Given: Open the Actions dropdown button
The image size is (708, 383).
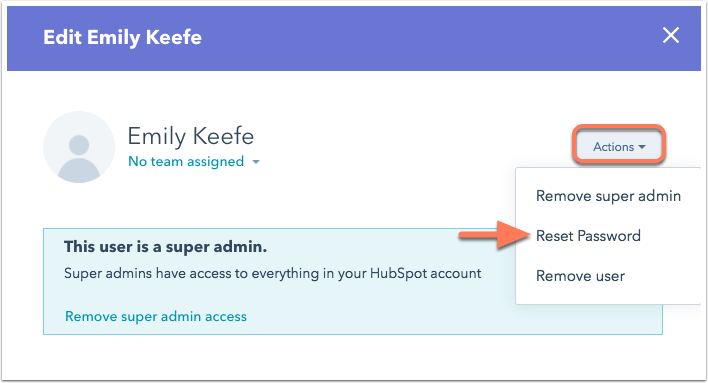Looking at the screenshot, I should [x=619, y=147].
